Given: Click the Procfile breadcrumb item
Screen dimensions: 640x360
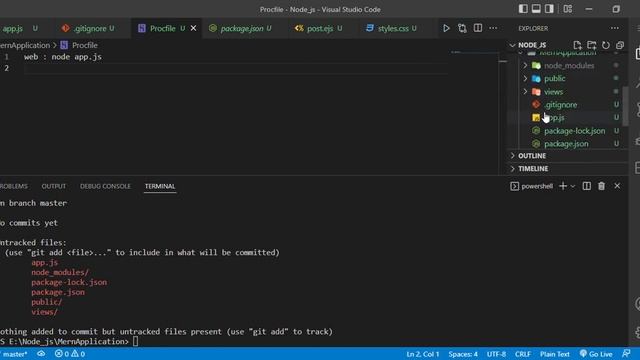Looking at the screenshot, I should [79, 45].
